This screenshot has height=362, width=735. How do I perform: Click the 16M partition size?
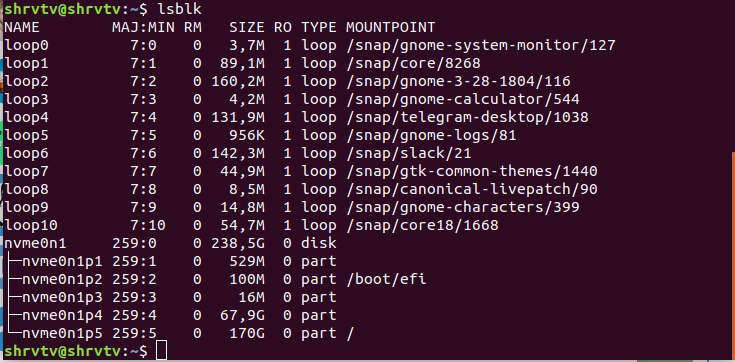click(x=251, y=297)
